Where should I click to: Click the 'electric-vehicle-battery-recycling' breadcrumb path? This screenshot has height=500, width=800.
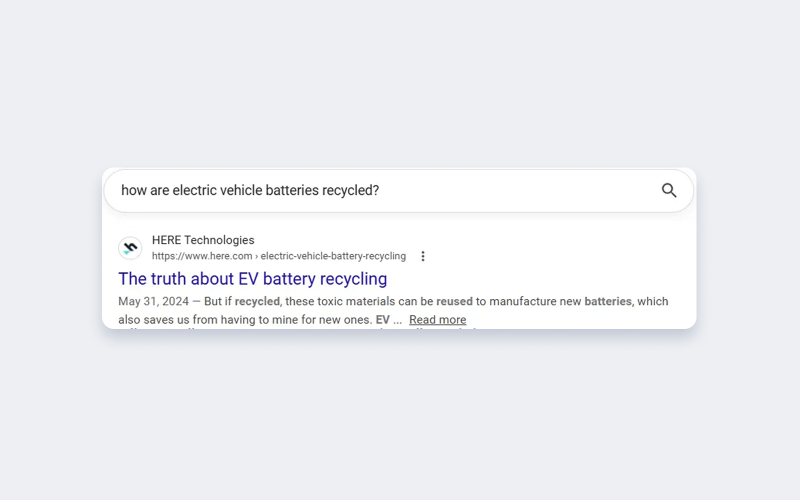(x=333, y=256)
